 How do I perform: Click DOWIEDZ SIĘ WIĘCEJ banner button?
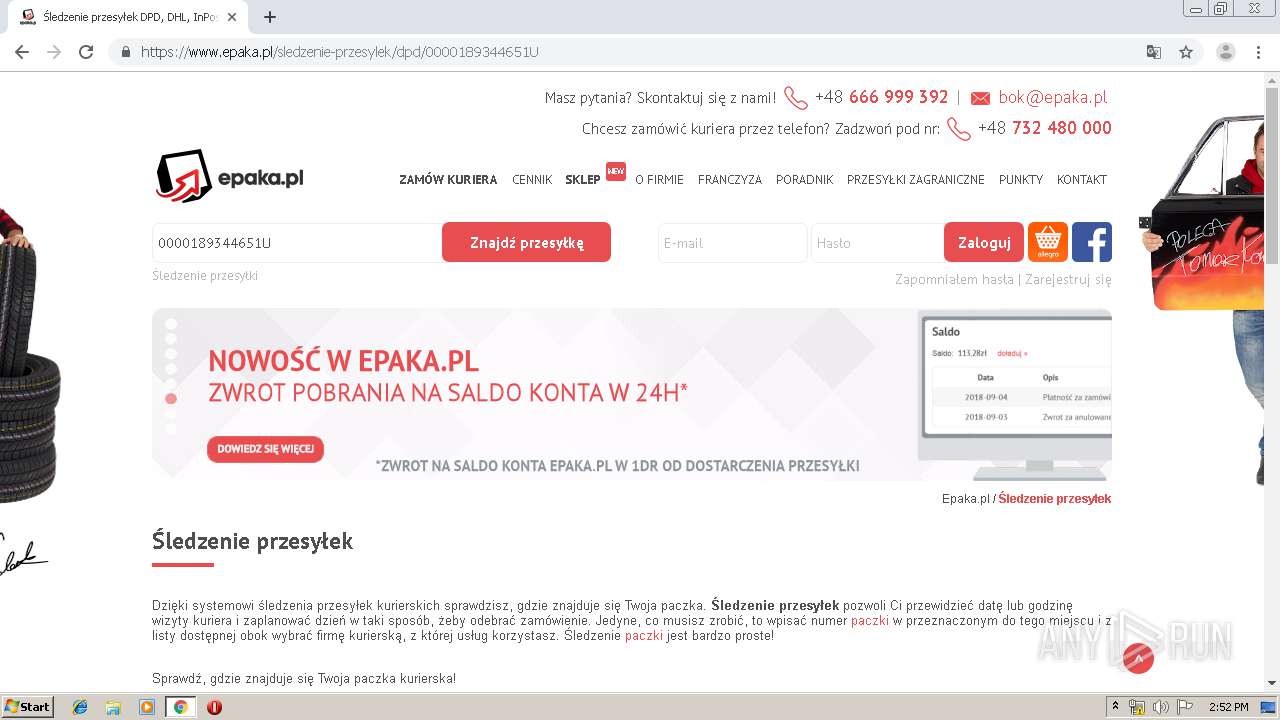[x=265, y=449]
